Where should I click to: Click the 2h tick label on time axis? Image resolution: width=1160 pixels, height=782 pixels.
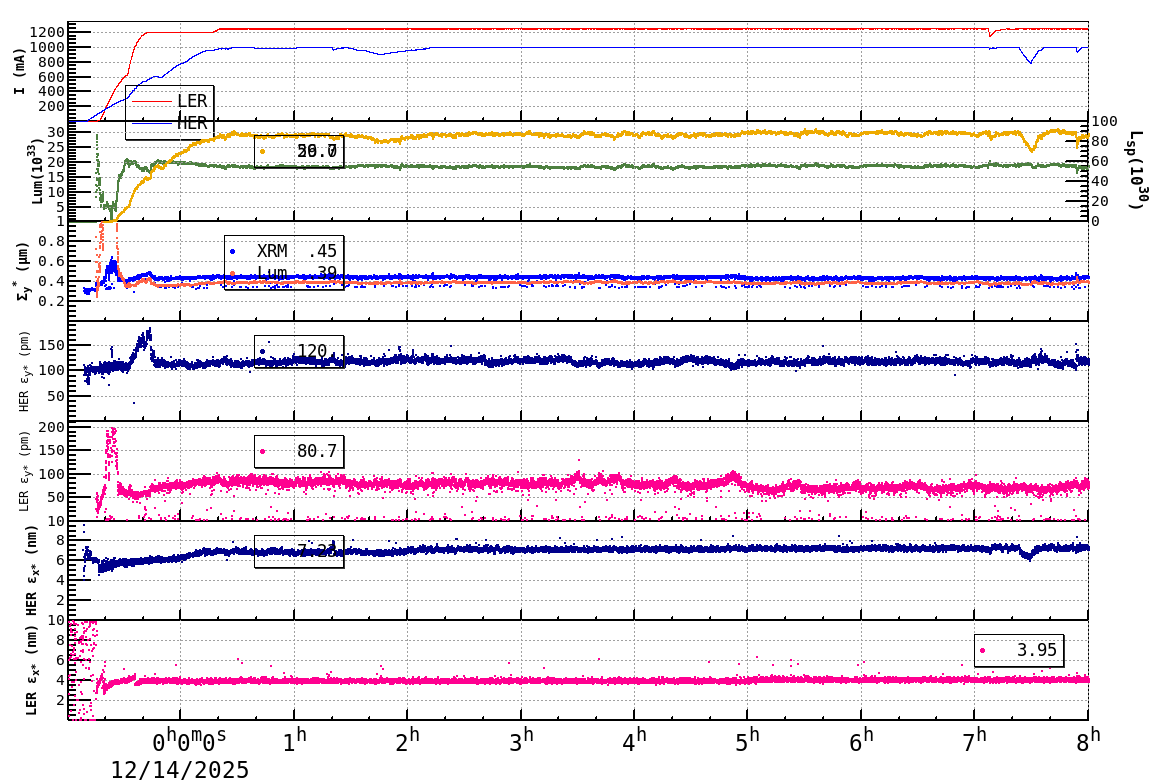click(x=408, y=741)
